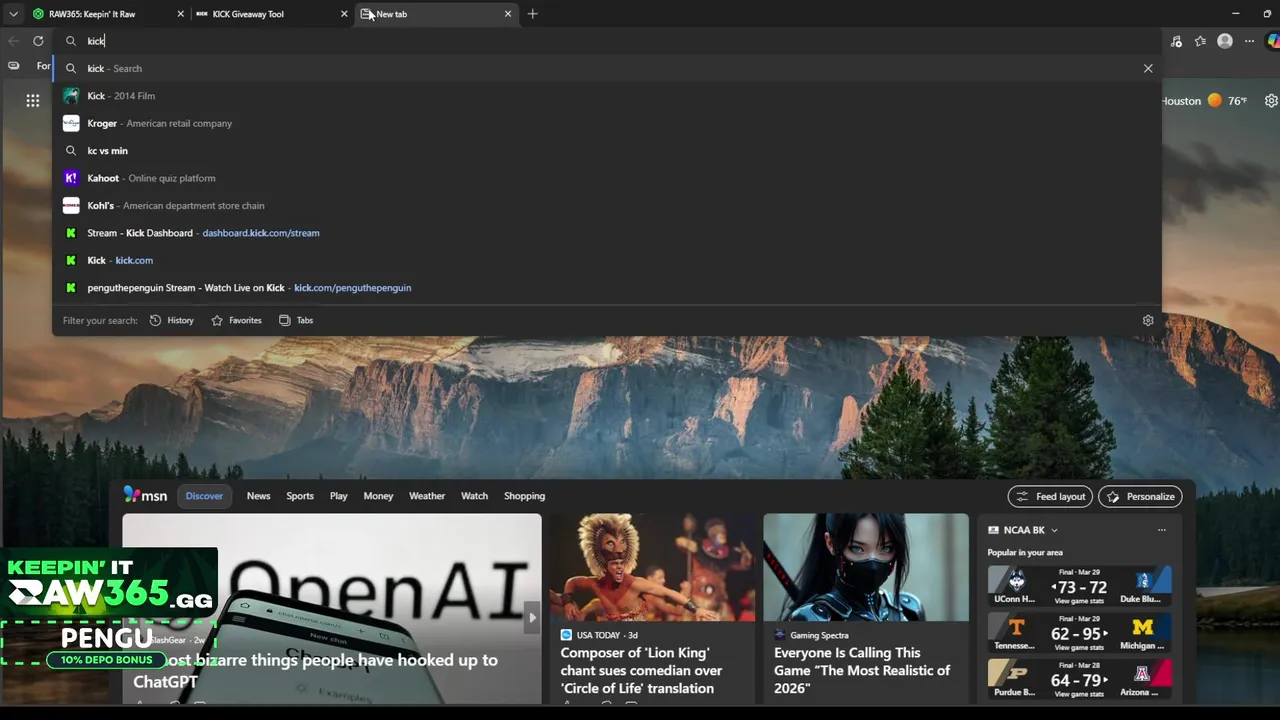This screenshot has width=1280, height=720.
Task: Open the Settings and more ellipsis menu
Action: tap(1249, 41)
